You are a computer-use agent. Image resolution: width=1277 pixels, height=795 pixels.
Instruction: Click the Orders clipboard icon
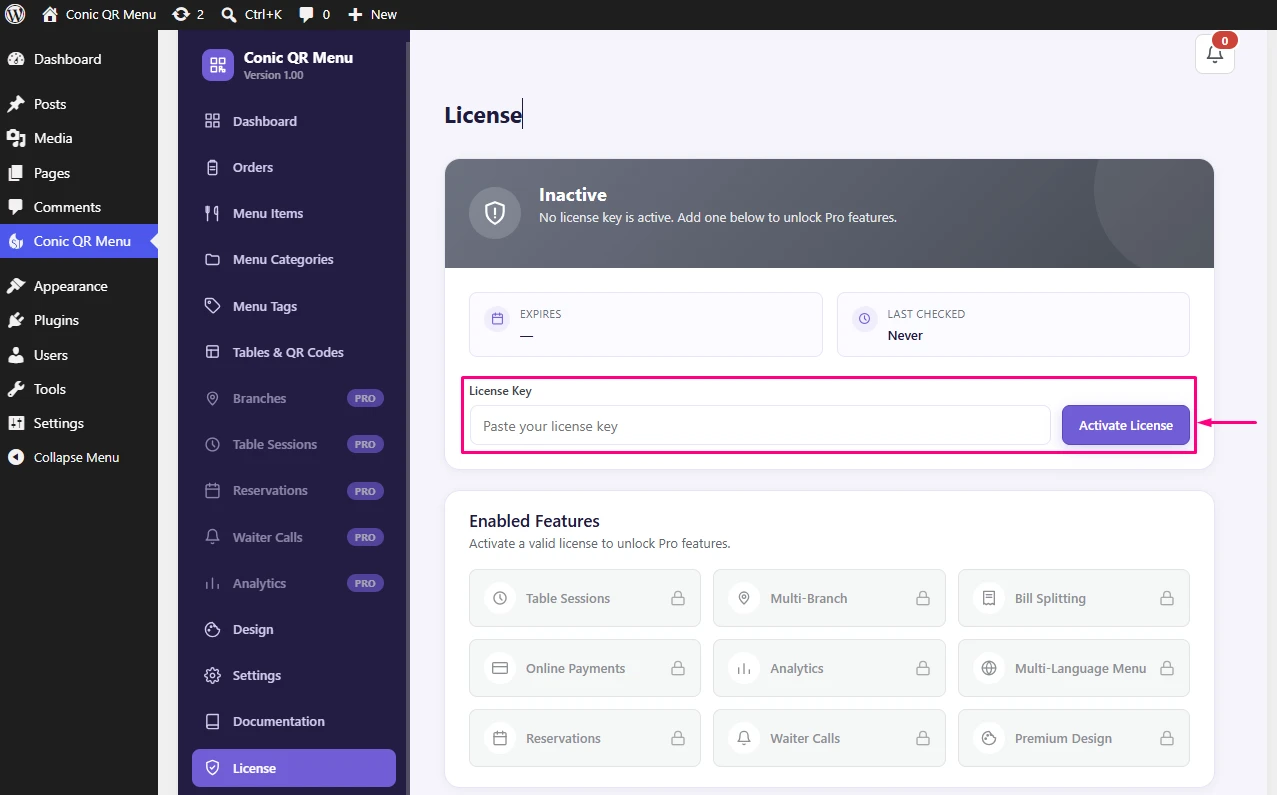(212, 167)
